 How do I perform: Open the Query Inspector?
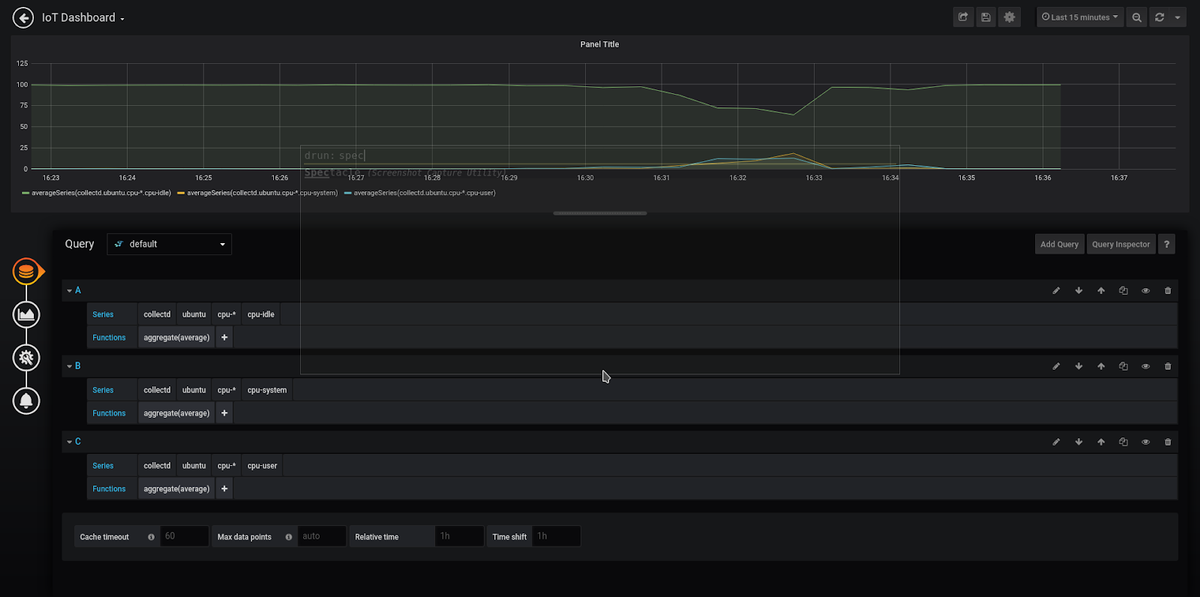(1121, 244)
